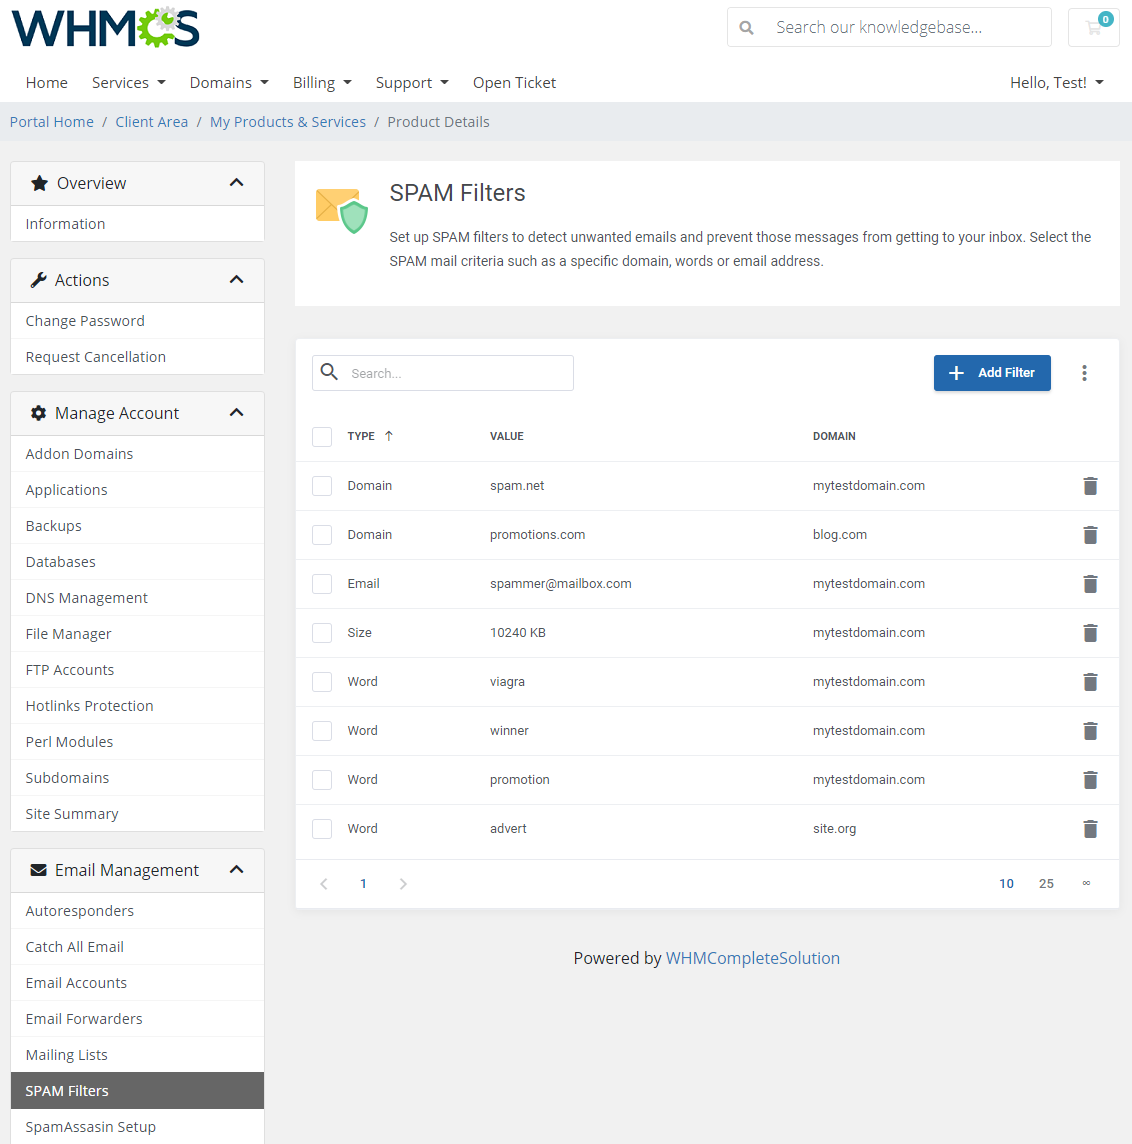The height and width of the screenshot is (1144, 1132).
Task: Click the filter table search magnifier icon
Action: (x=330, y=372)
